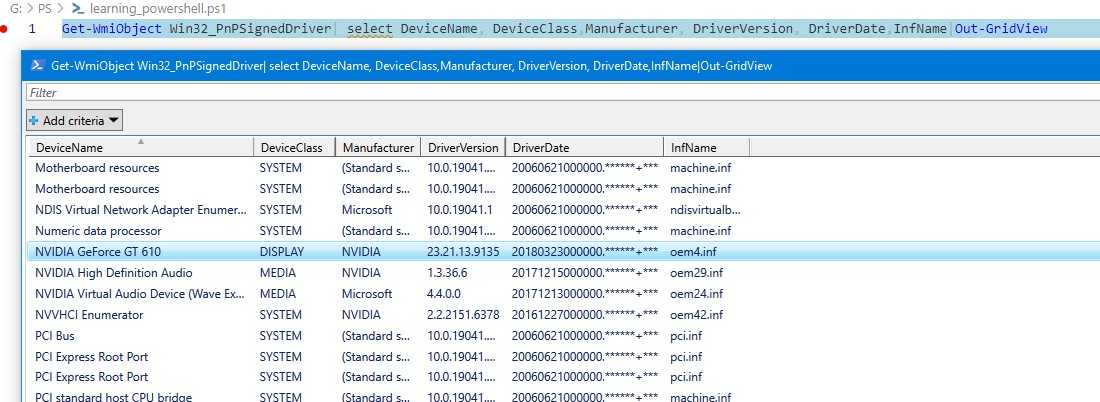This screenshot has width=1100, height=402.
Task: Select the NVIDIA High Definition Audio row
Action: (x=113, y=273)
